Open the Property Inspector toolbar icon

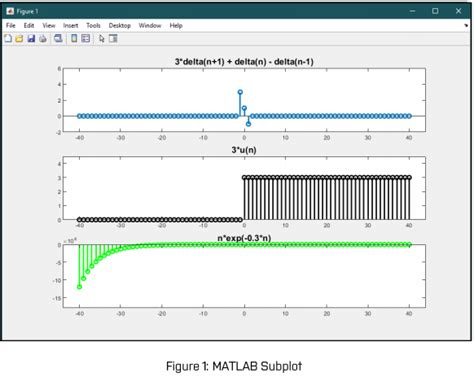click(113, 38)
